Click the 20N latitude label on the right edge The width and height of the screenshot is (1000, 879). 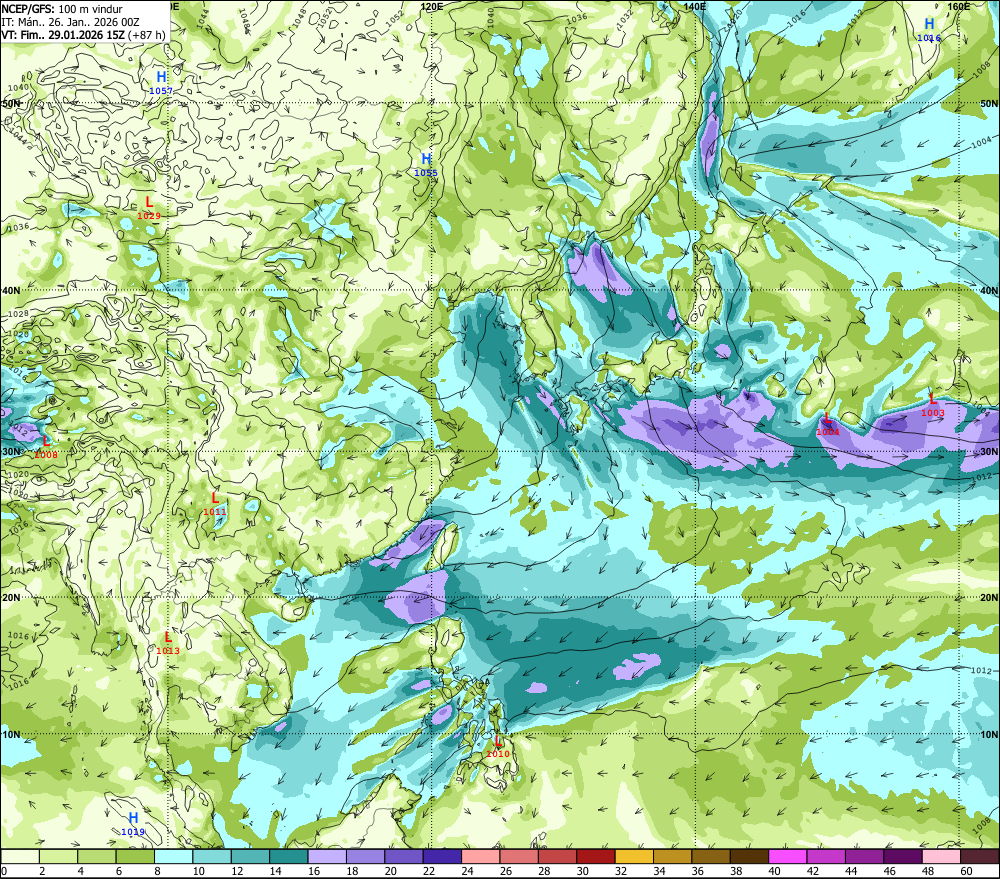[989, 598]
